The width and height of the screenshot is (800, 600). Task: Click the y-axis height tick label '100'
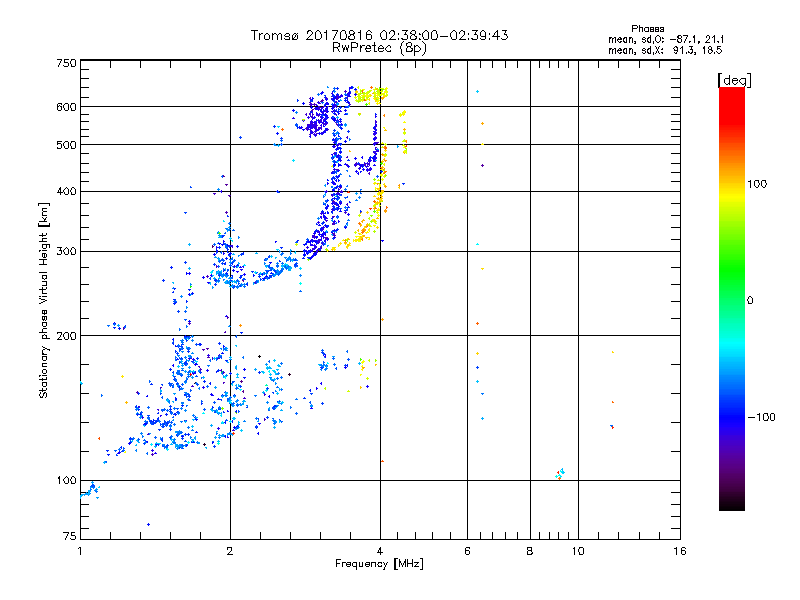(x=66, y=480)
